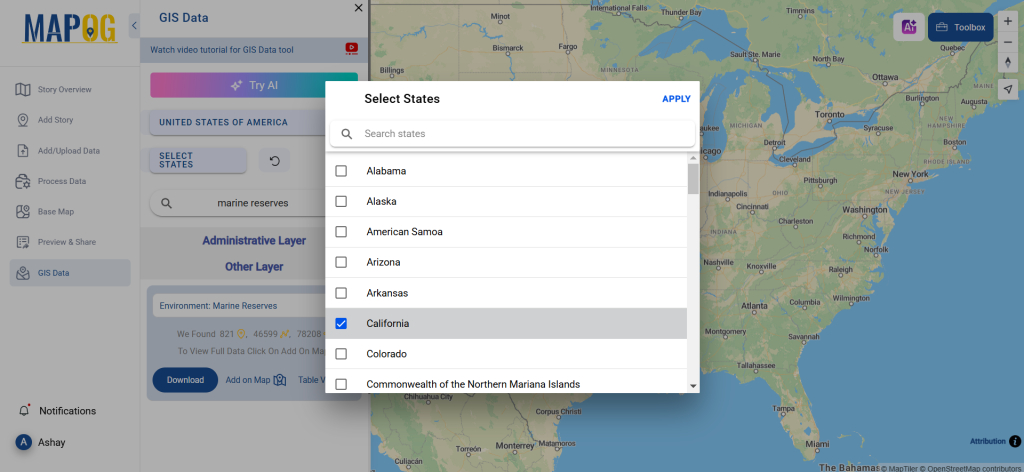
Task: Open the YouTube video tutorial icon
Action: point(351,48)
